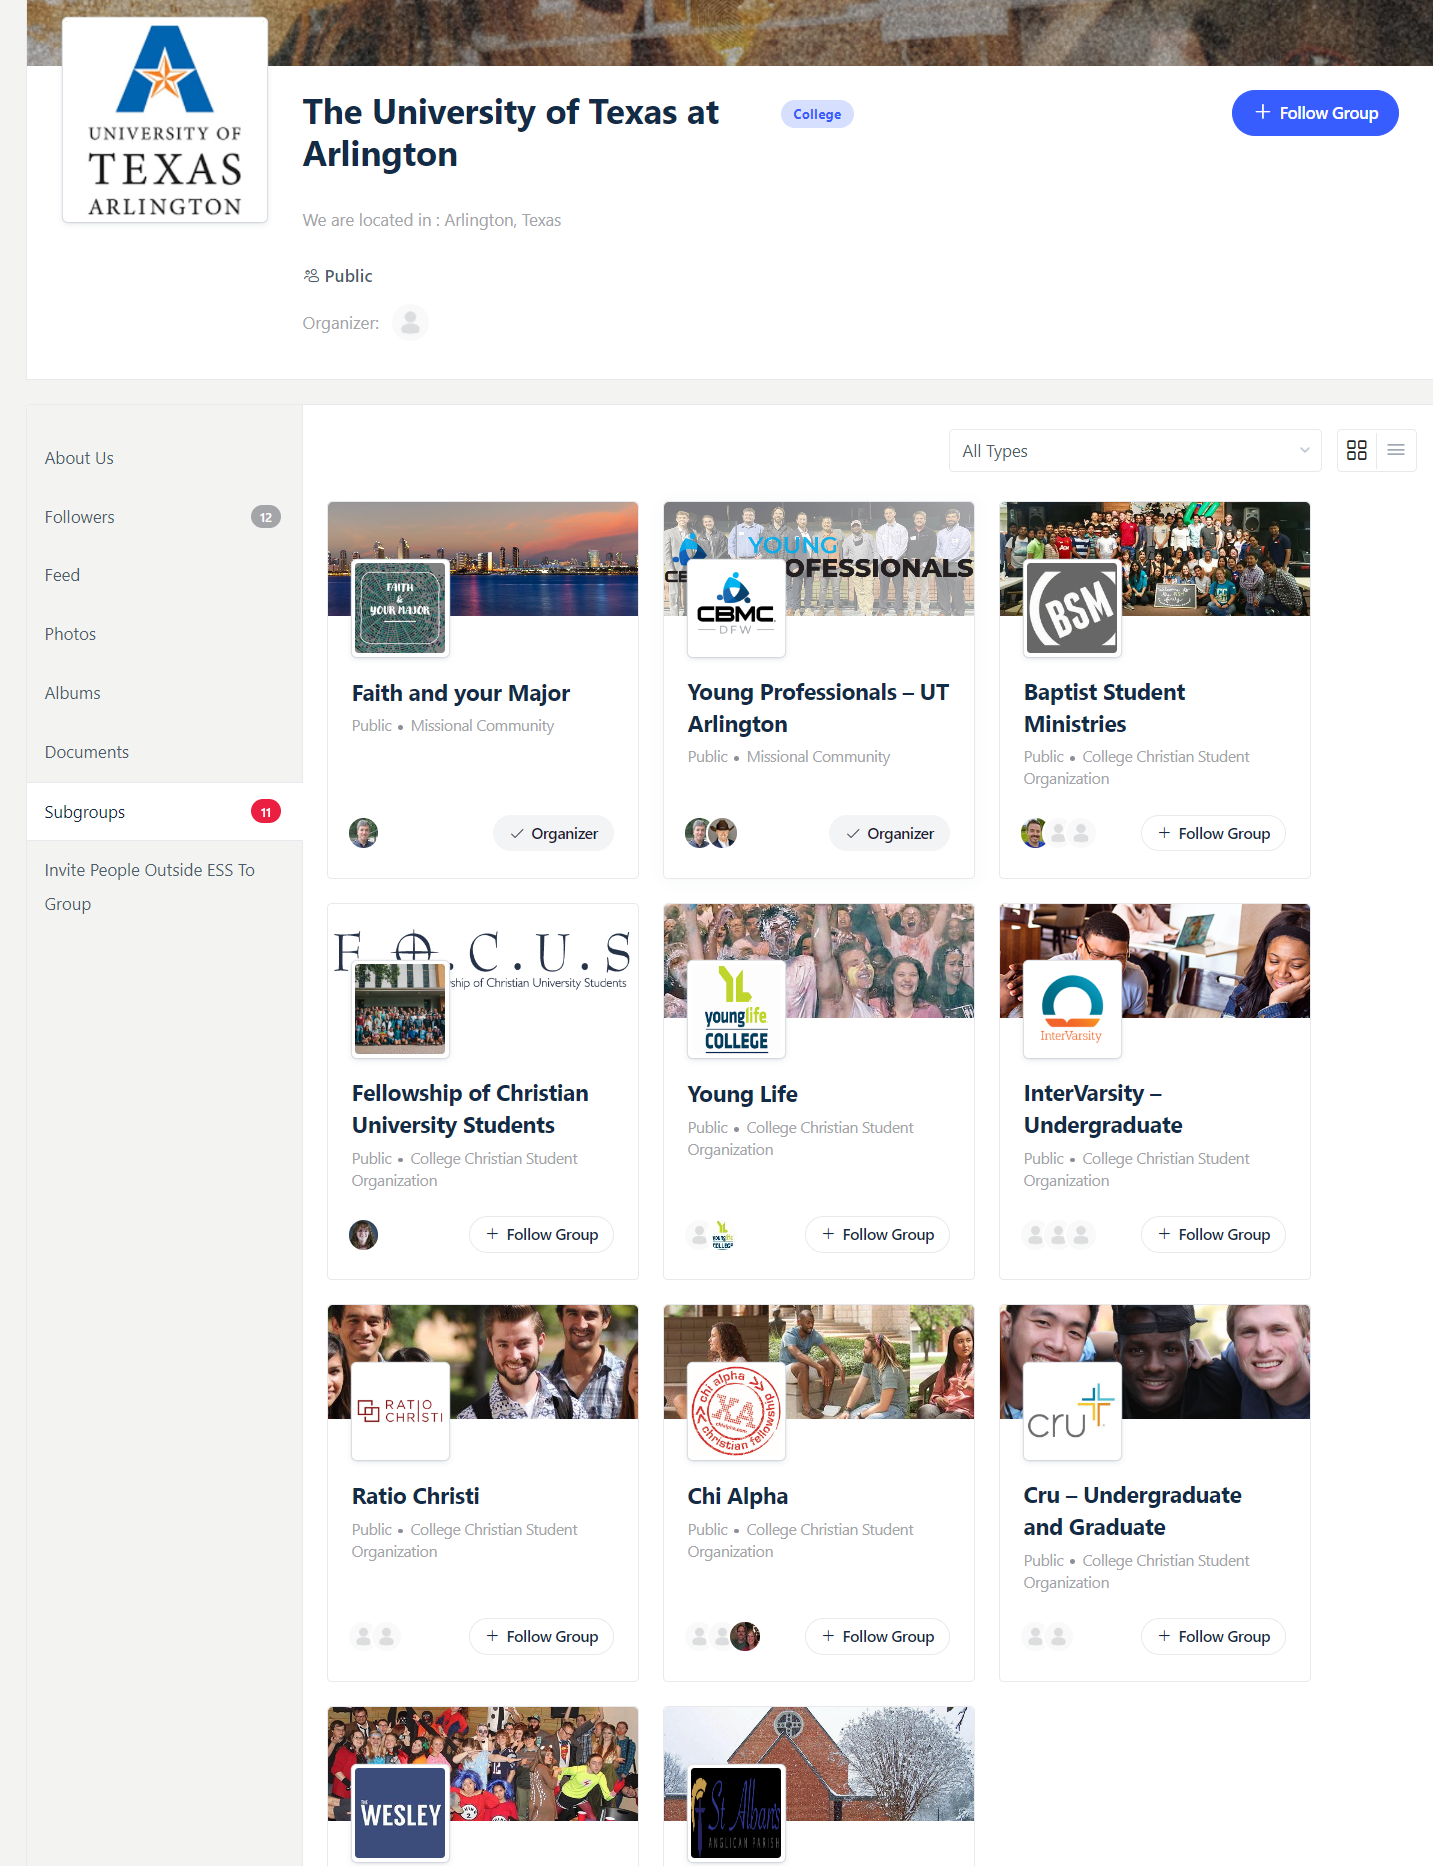Follow the Ratio Christi group
This screenshot has height=1866, width=1433.
[541, 1637]
